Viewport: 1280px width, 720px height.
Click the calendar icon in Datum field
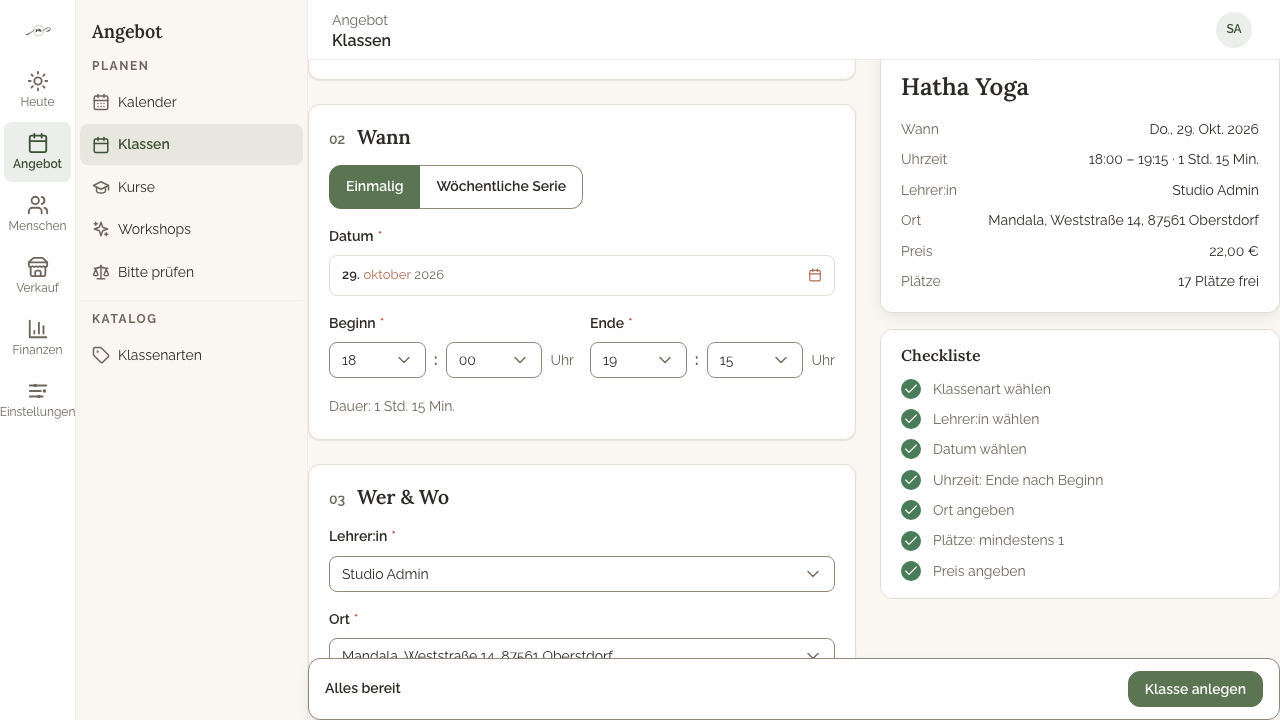(x=815, y=275)
